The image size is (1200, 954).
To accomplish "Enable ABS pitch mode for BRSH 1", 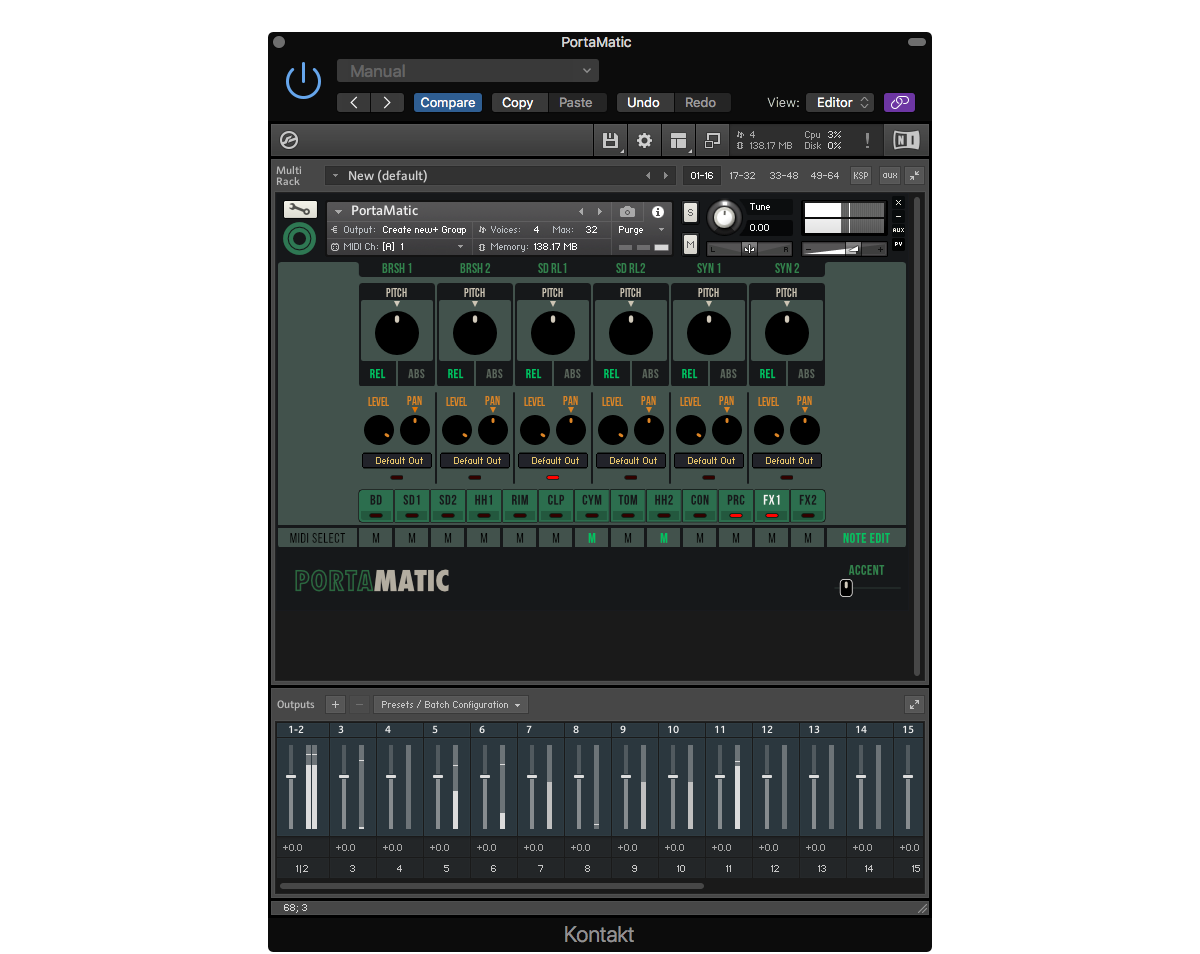I will (x=416, y=374).
